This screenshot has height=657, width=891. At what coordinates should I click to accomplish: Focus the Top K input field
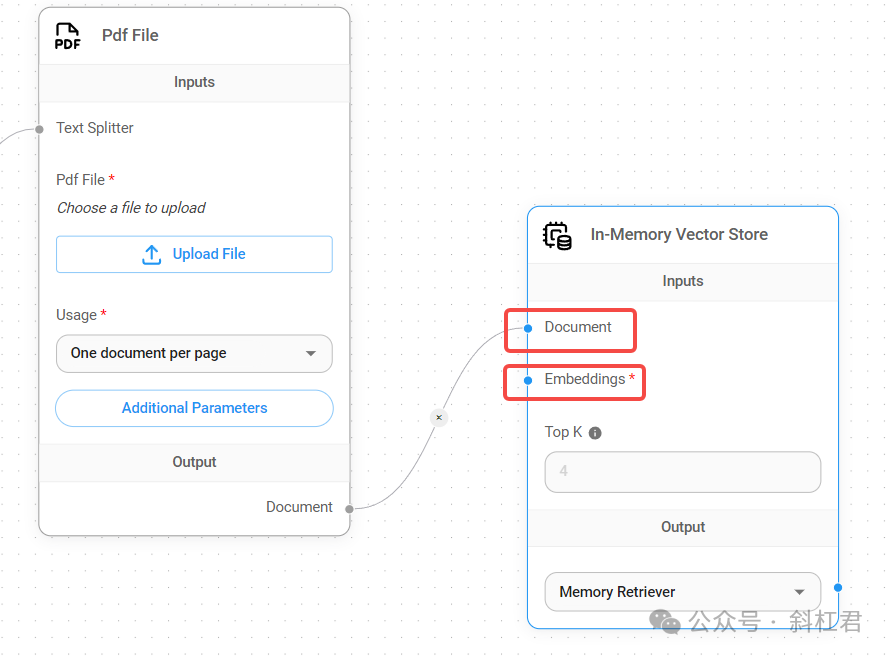click(x=682, y=471)
